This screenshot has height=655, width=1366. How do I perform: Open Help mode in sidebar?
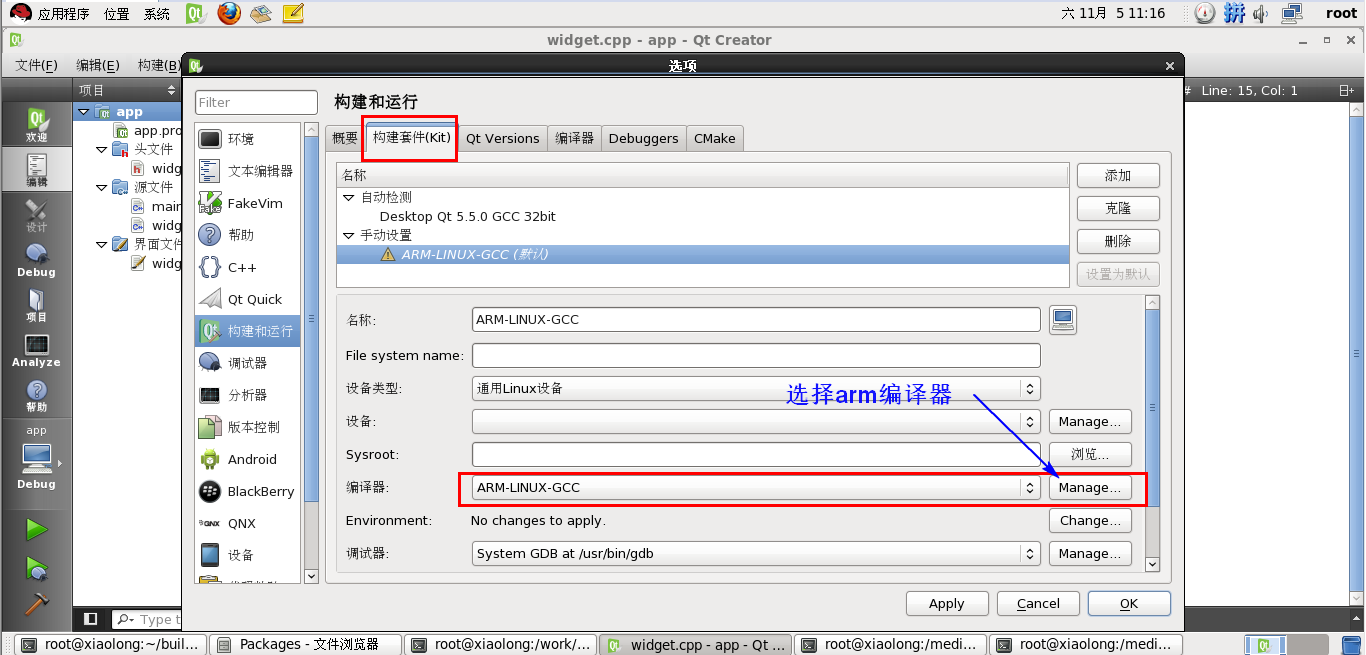(x=36, y=395)
